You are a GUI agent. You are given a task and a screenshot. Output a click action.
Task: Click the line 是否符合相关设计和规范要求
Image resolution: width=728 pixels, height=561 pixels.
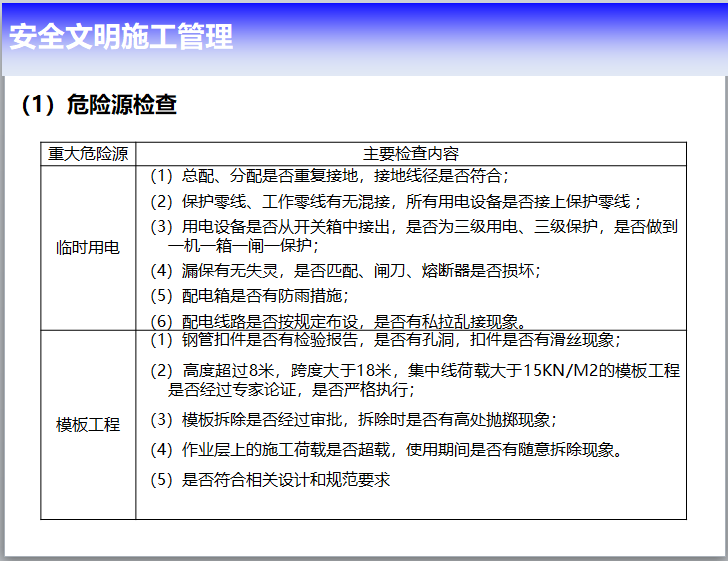270,480
